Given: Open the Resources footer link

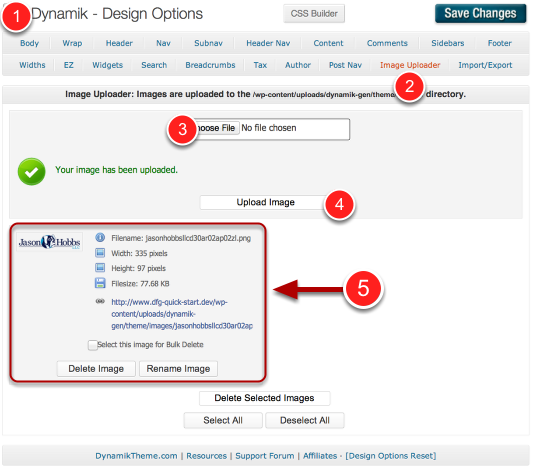Looking at the screenshot, I should click(x=207, y=456).
